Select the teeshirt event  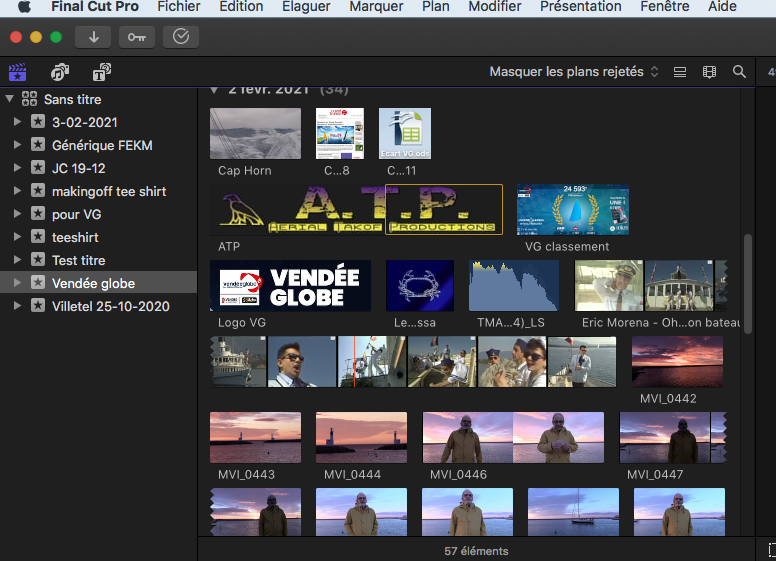click(98, 237)
